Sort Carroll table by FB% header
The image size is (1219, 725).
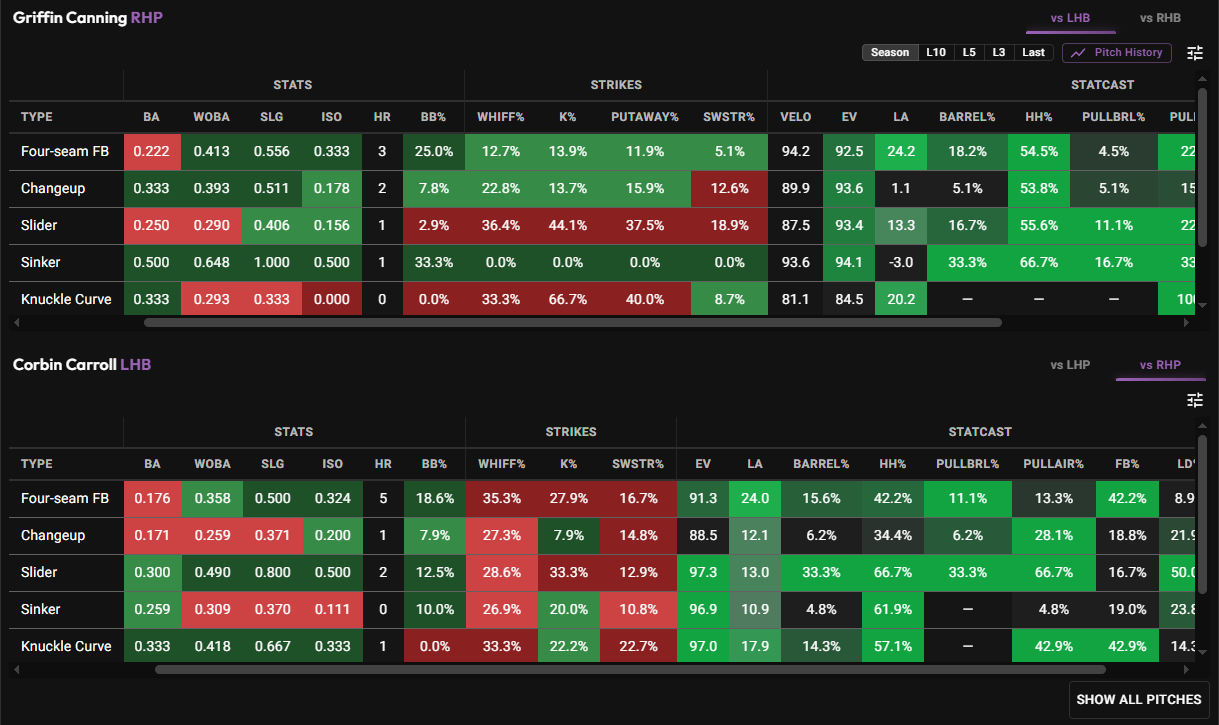[x=1127, y=464]
